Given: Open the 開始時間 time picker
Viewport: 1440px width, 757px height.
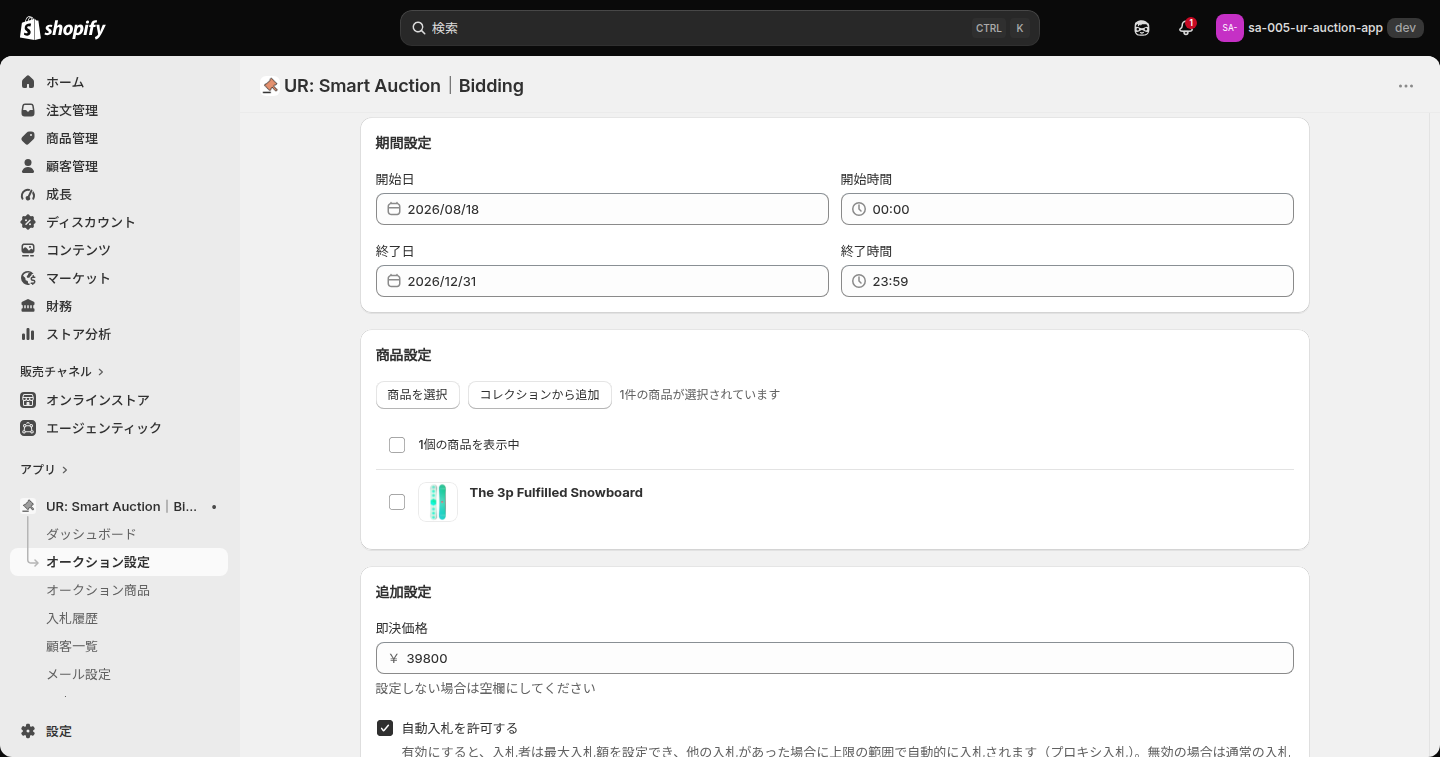Looking at the screenshot, I should (1067, 209).
